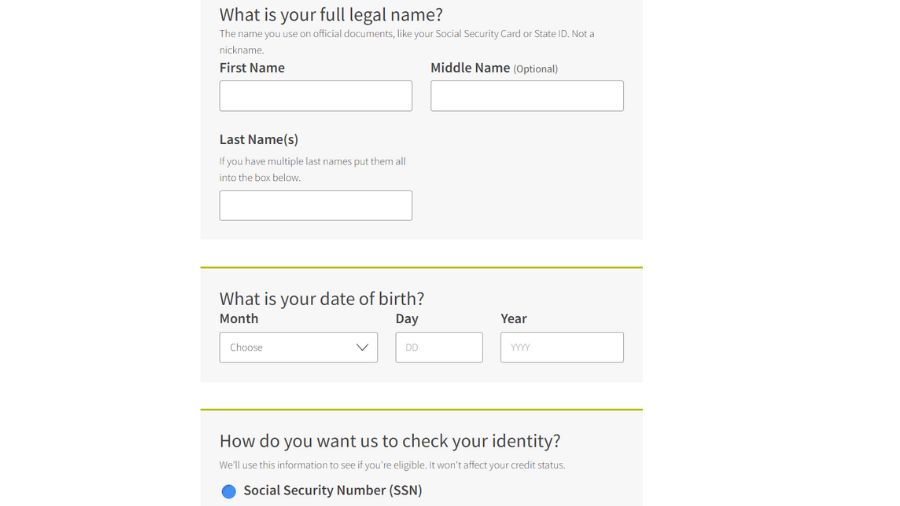The image size is (900, 506).
Task: Select the Social Security Number radio button
Action: pos(229,491)
